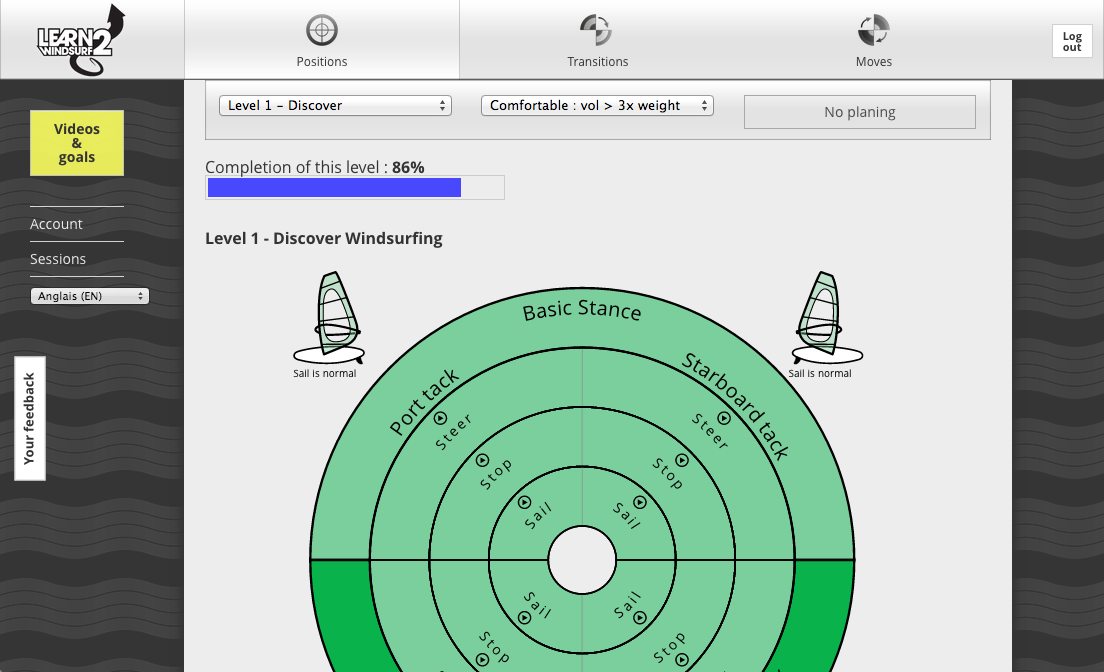1104x672 pixels.
Task: Play the Stop video in Starboard tack quadrant
Action: (682, 461)
